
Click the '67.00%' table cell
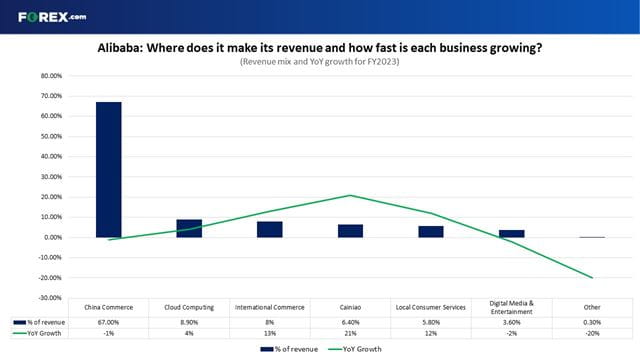[109, 322]
